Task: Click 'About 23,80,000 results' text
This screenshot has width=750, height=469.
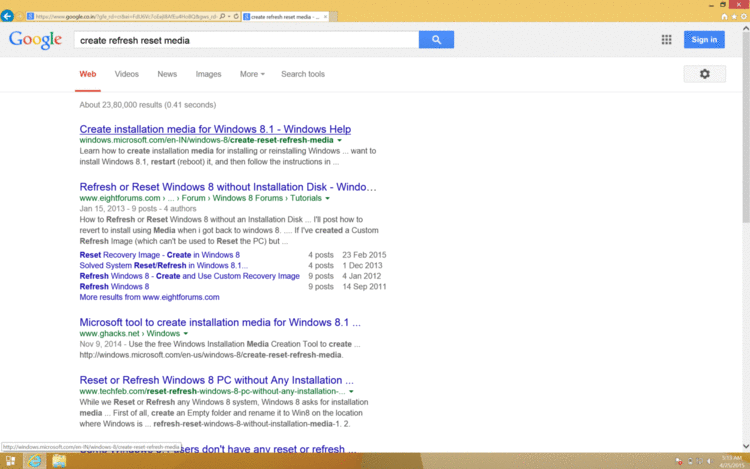Action: (148, 105)
